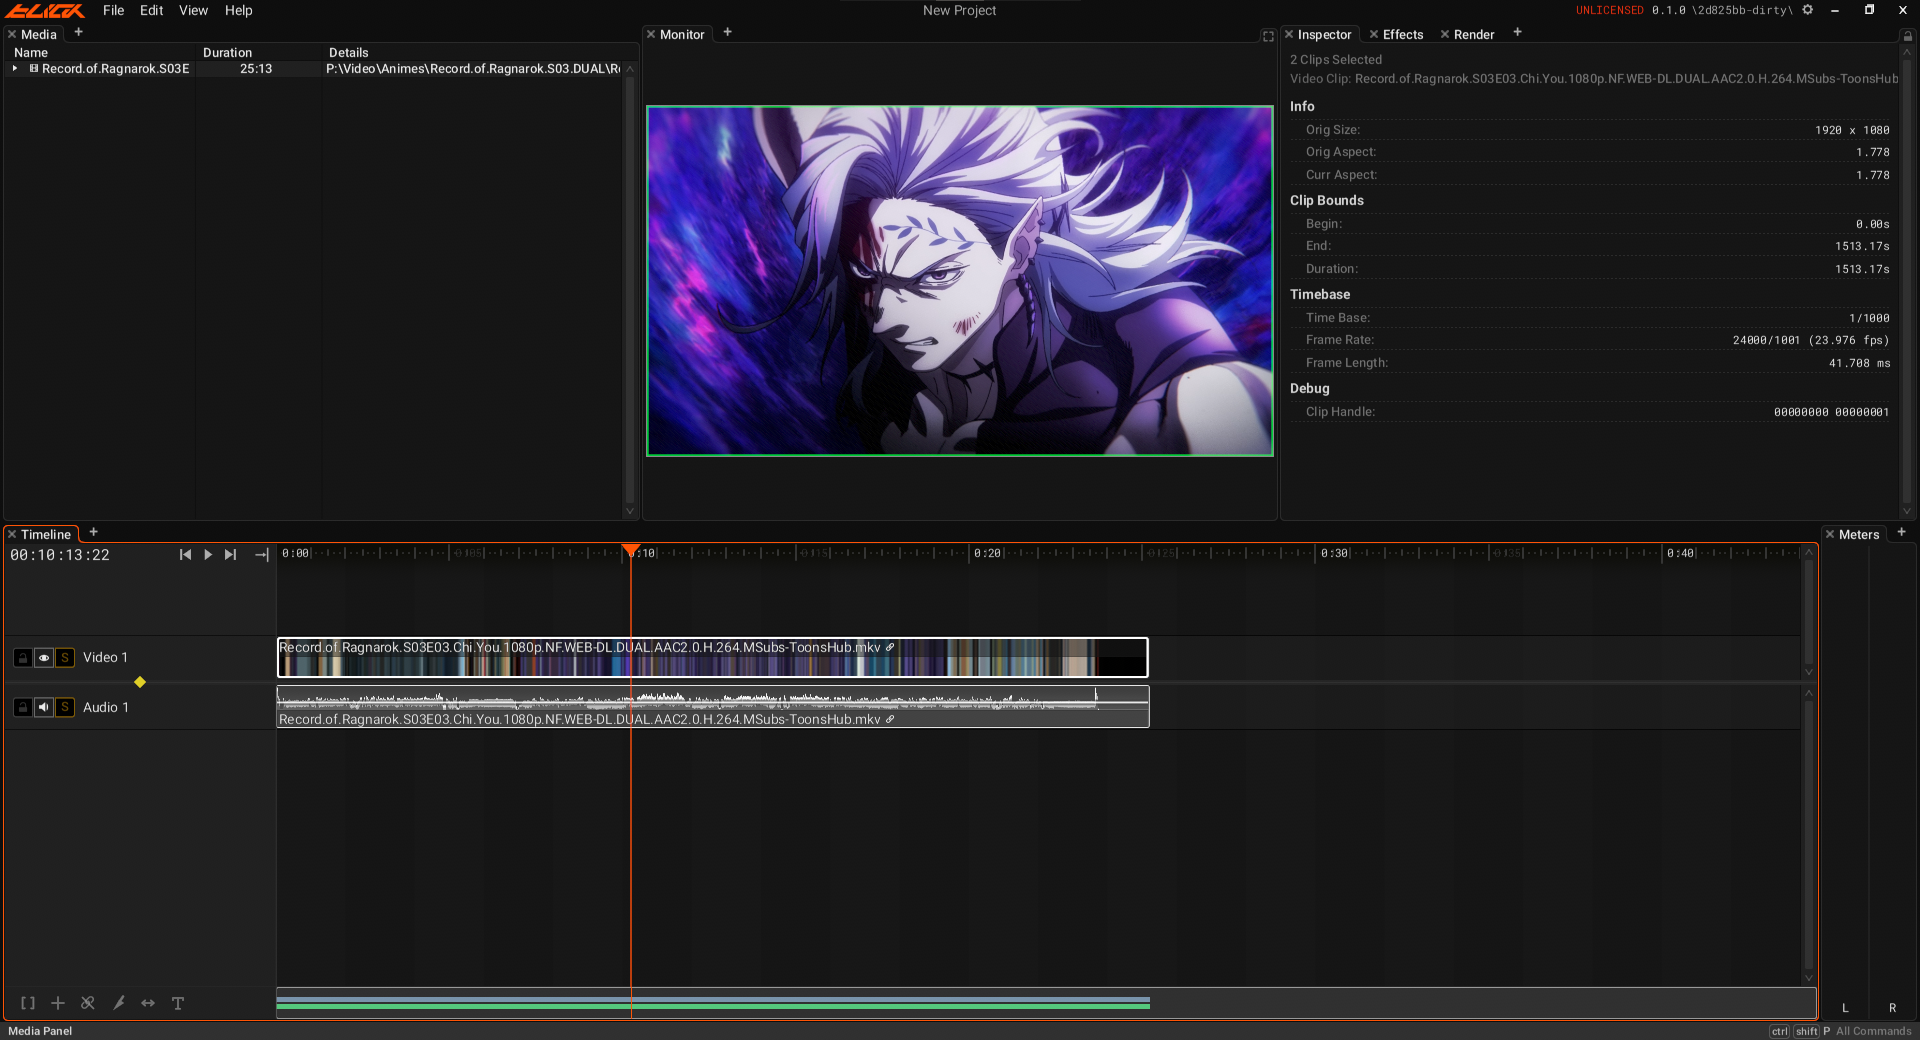Click the Name column header
The width and height of the screenshot is (1920, 1040).
[x=31, y=53]
